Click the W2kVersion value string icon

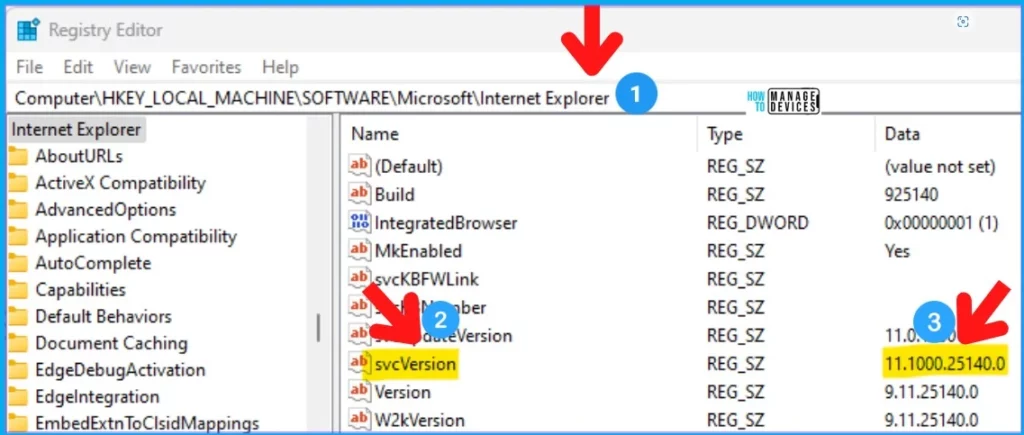pyautogui.click(x=360, y=419)
